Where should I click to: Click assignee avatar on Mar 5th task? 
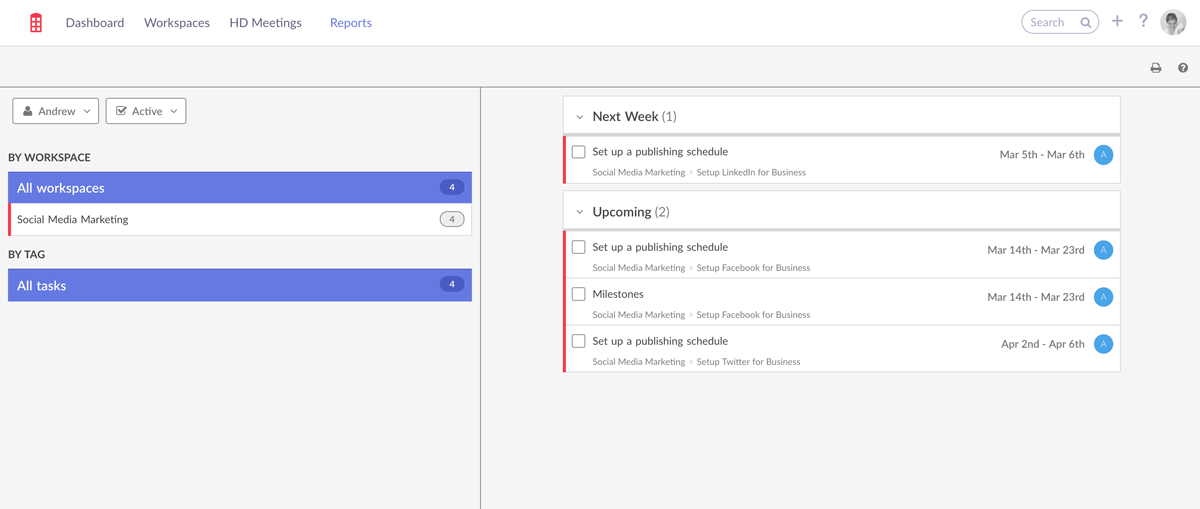click(x=1103, y=154)
